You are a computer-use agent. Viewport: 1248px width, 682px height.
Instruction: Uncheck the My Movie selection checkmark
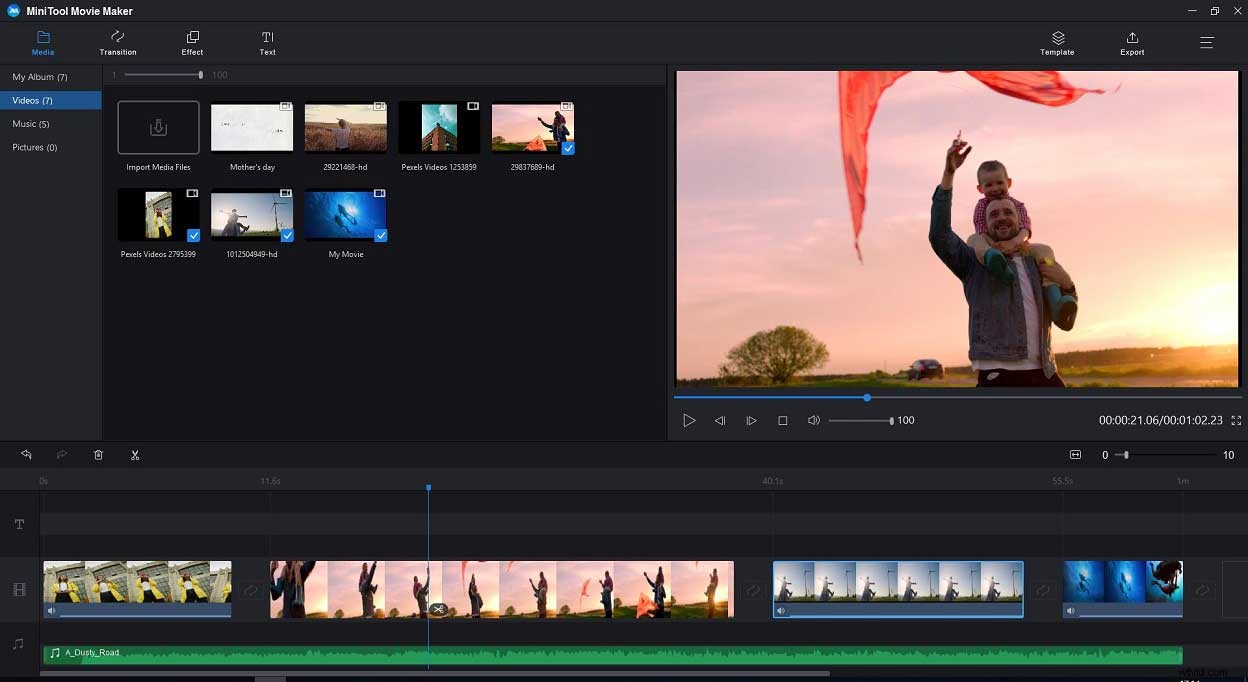[x=380, y=235]
